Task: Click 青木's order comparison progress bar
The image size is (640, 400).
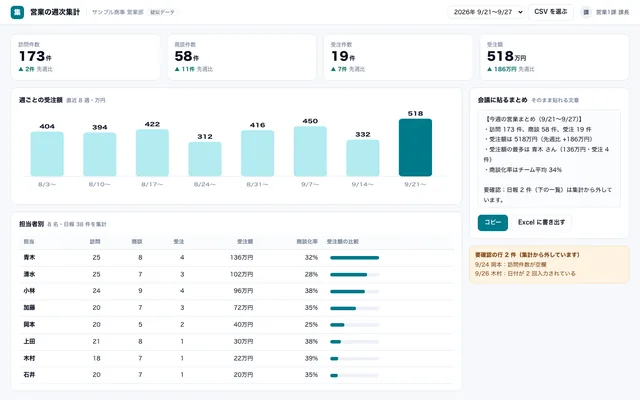Action: pos(355,258)
